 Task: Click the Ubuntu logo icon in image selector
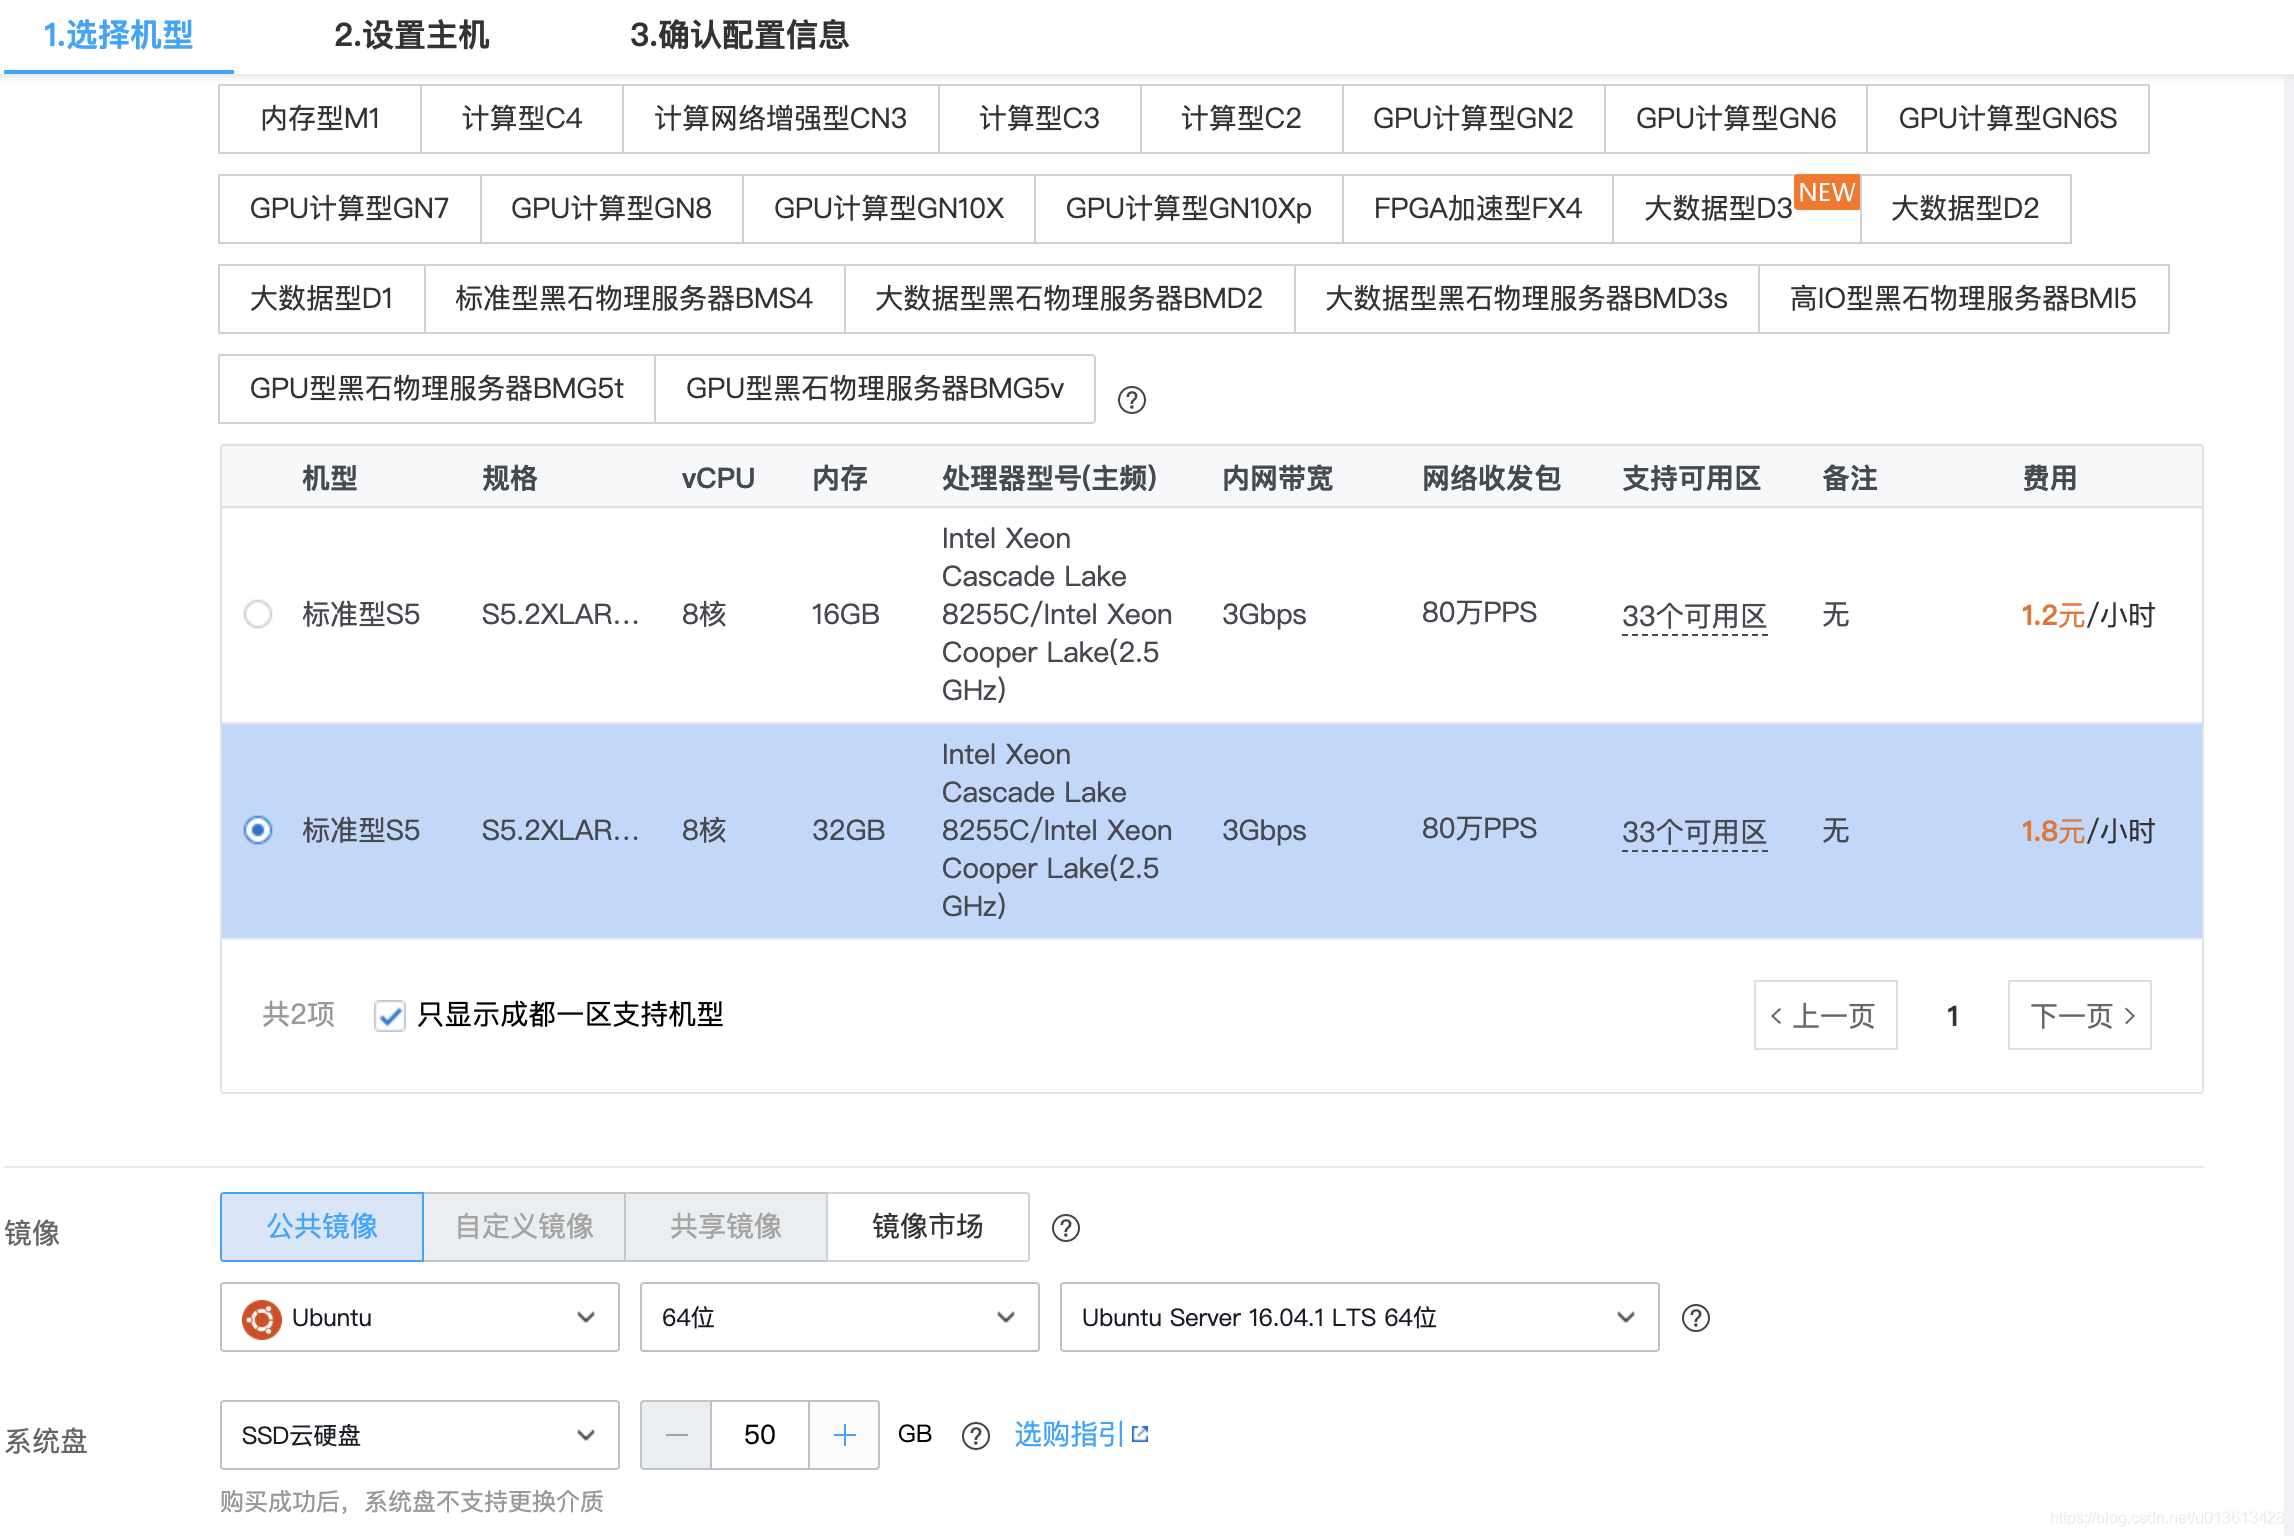(263, 1317)
